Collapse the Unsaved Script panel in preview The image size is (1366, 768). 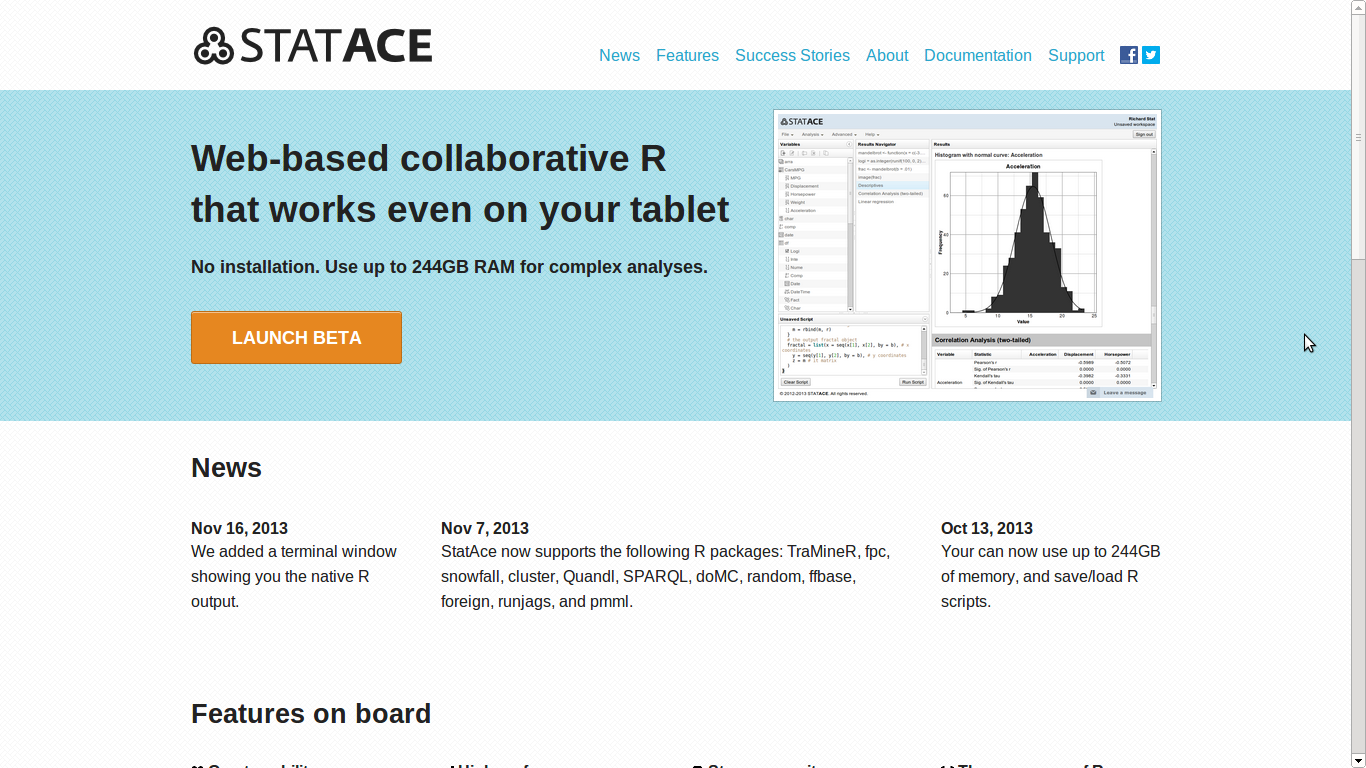[x=923, y=319]
